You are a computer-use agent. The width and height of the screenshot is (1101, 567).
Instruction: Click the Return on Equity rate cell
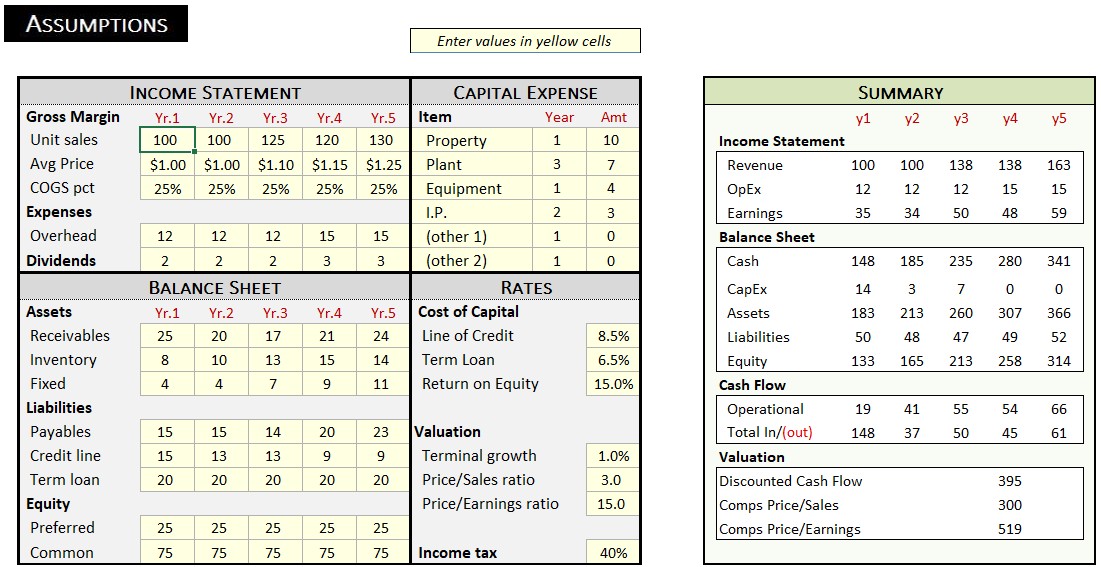(612, 384)
